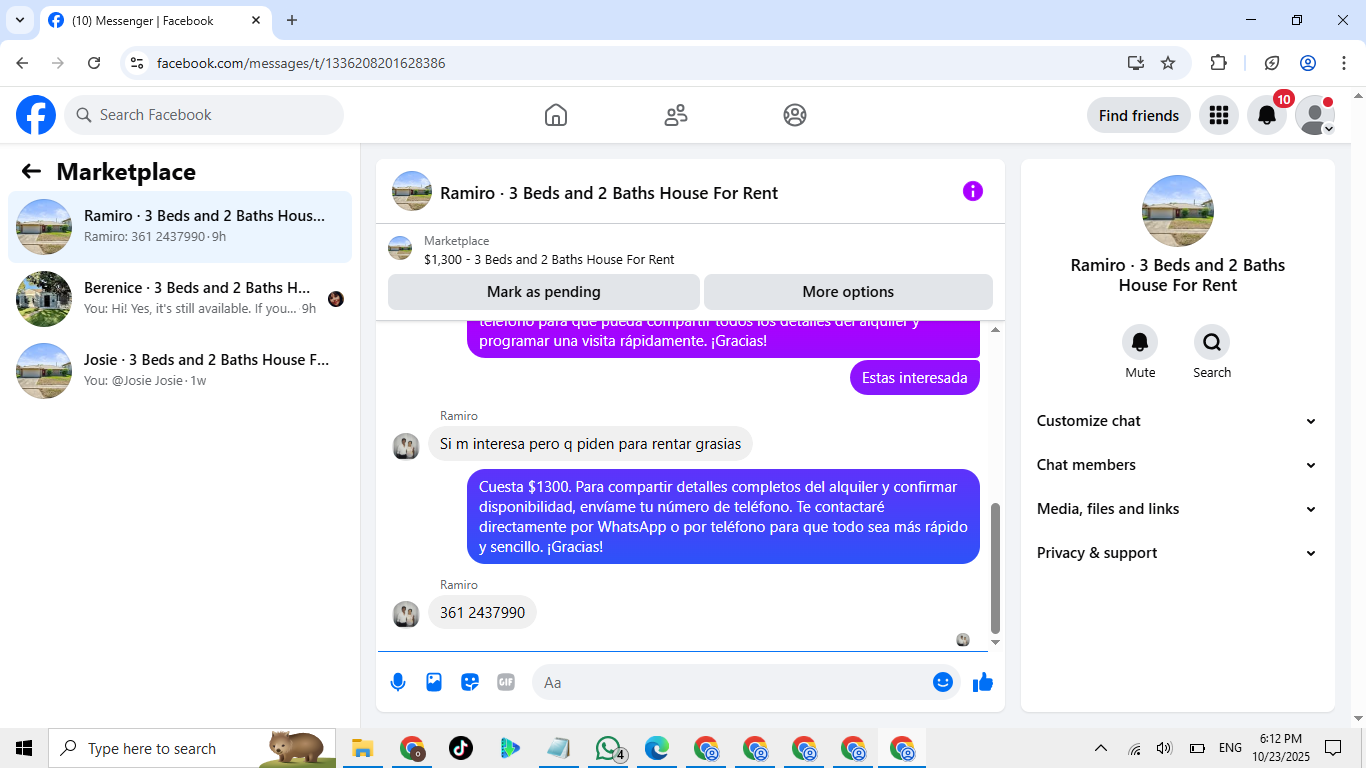Click the Search Facebook field
Viewport: 1366px width, 768px height.
204,115
